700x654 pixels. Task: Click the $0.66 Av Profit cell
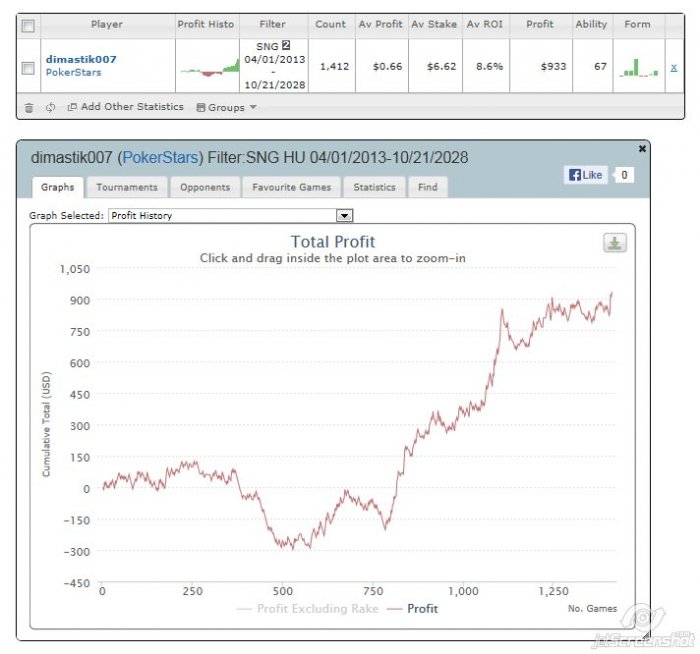(x=388, y=67)
